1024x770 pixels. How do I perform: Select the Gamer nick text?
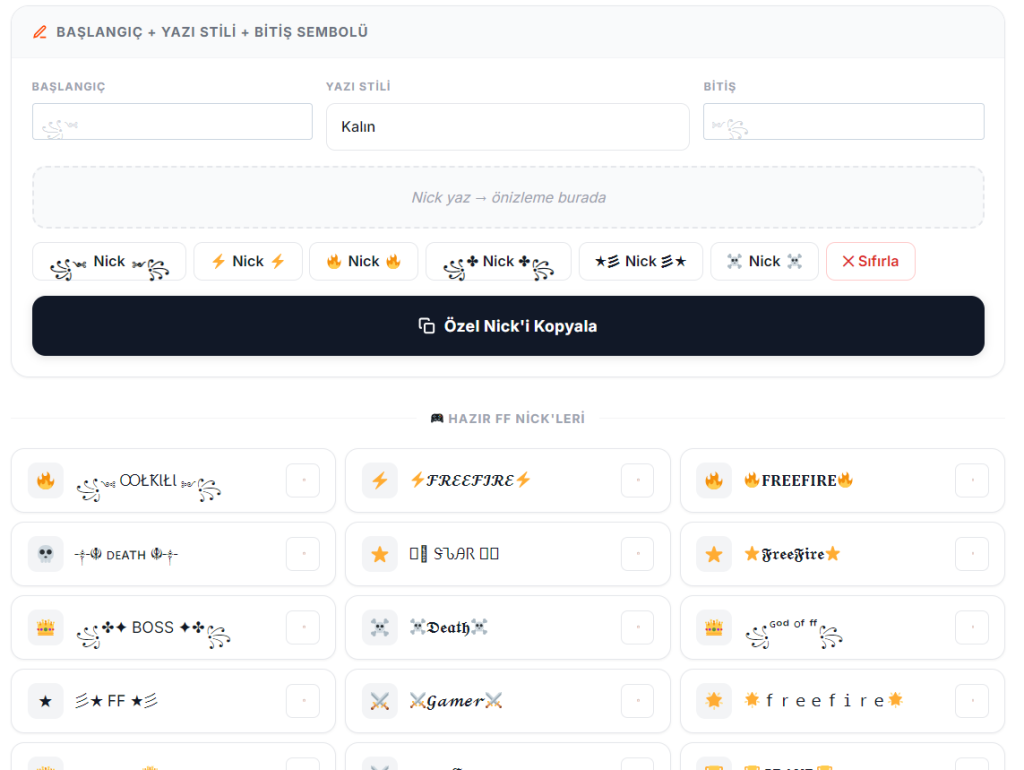pyautogui.click(x=456, y=701)
